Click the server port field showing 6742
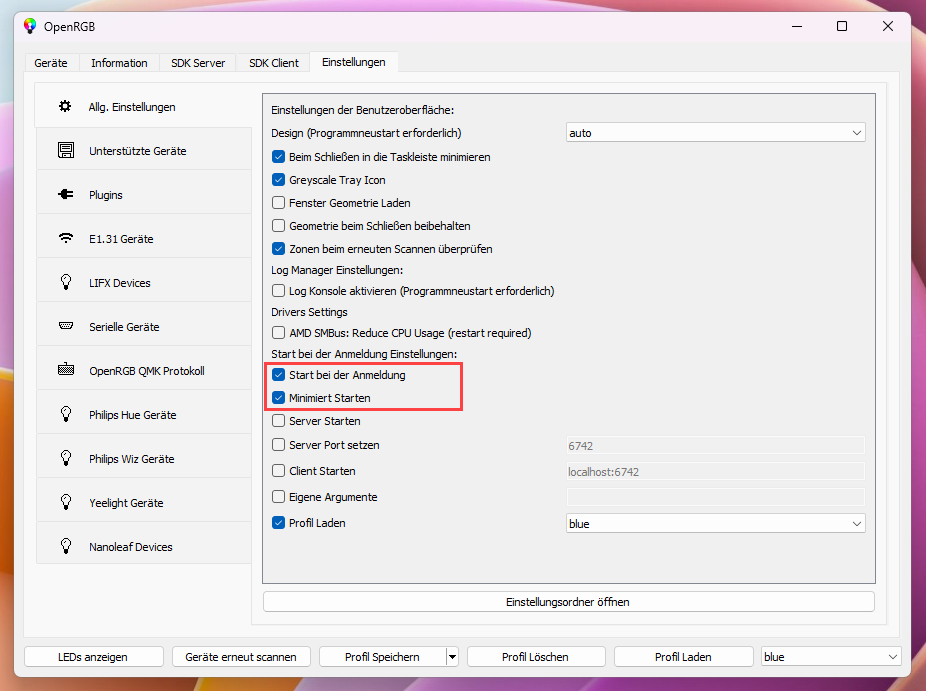The image size is (926, 691). coord(715,445)
